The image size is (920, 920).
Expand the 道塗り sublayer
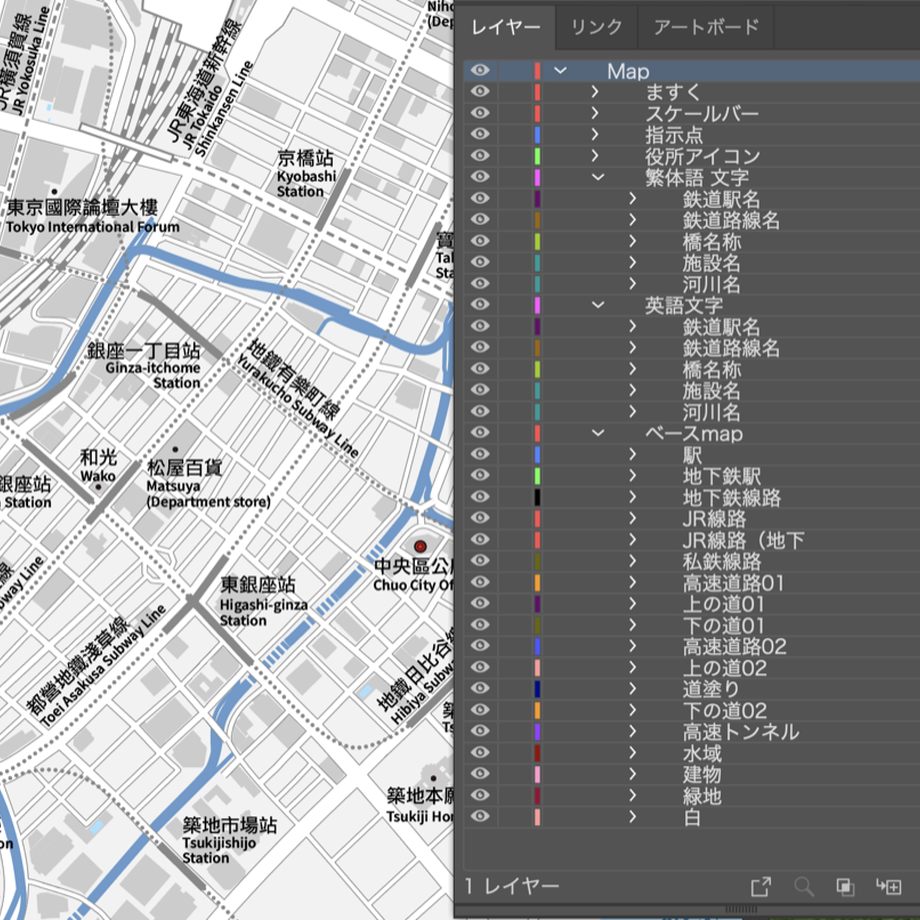coord(632,688)
